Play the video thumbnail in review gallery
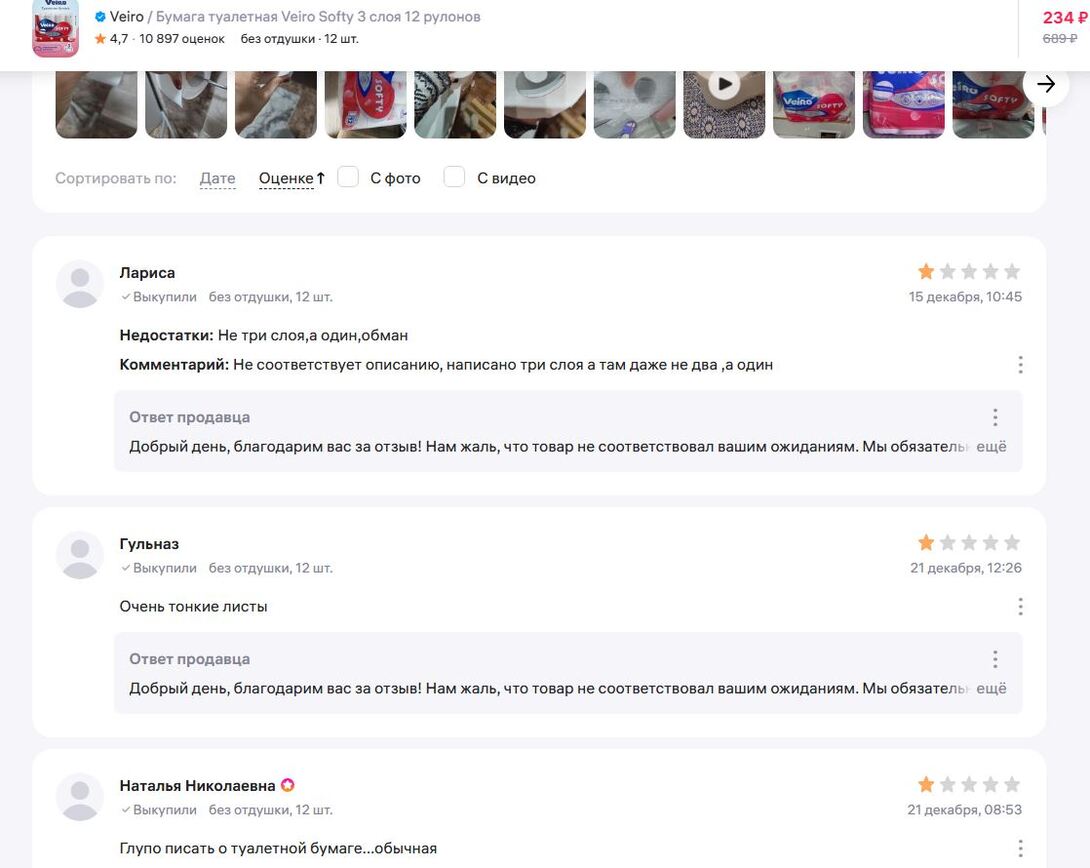 [724, 85]
